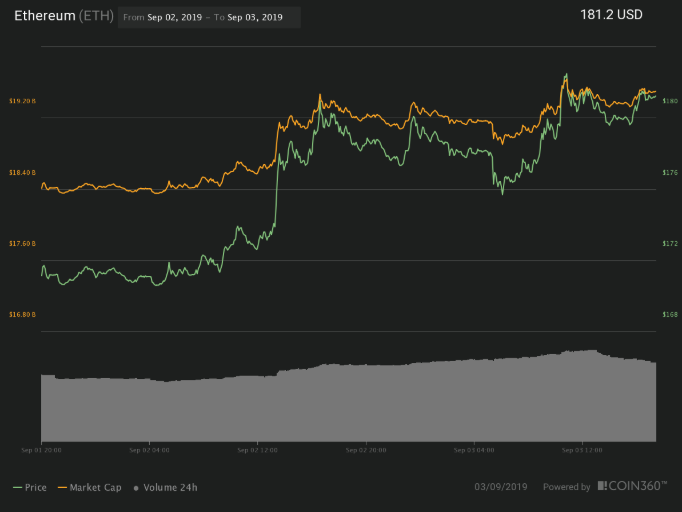Viewport: 682px width, 512px height.
Task: Toggle the Volume 24h legend entry
Action: point(165,488)
